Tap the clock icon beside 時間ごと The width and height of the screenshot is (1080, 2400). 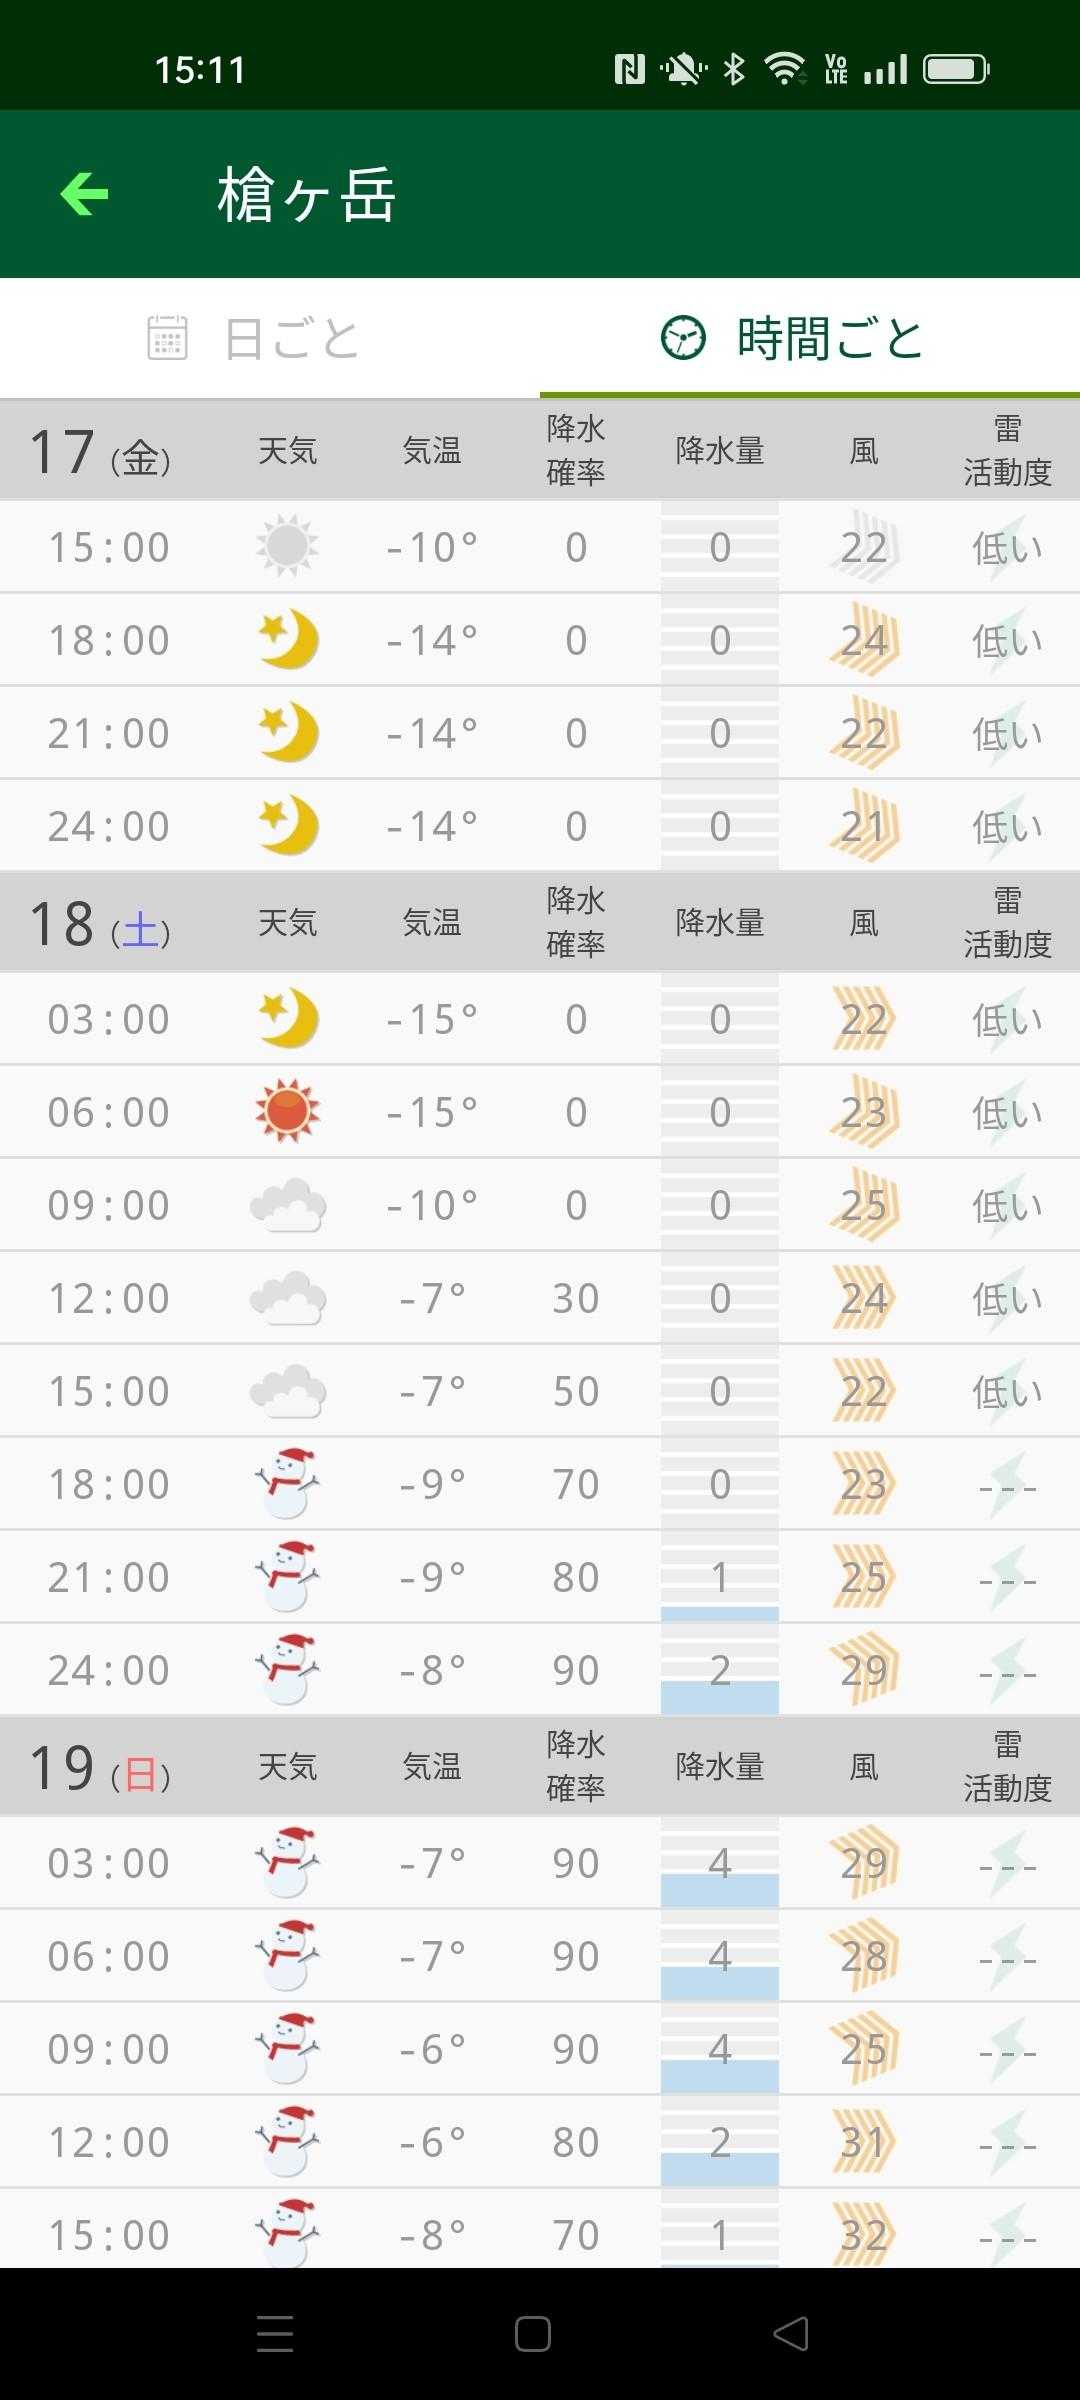tap(683, 338)
